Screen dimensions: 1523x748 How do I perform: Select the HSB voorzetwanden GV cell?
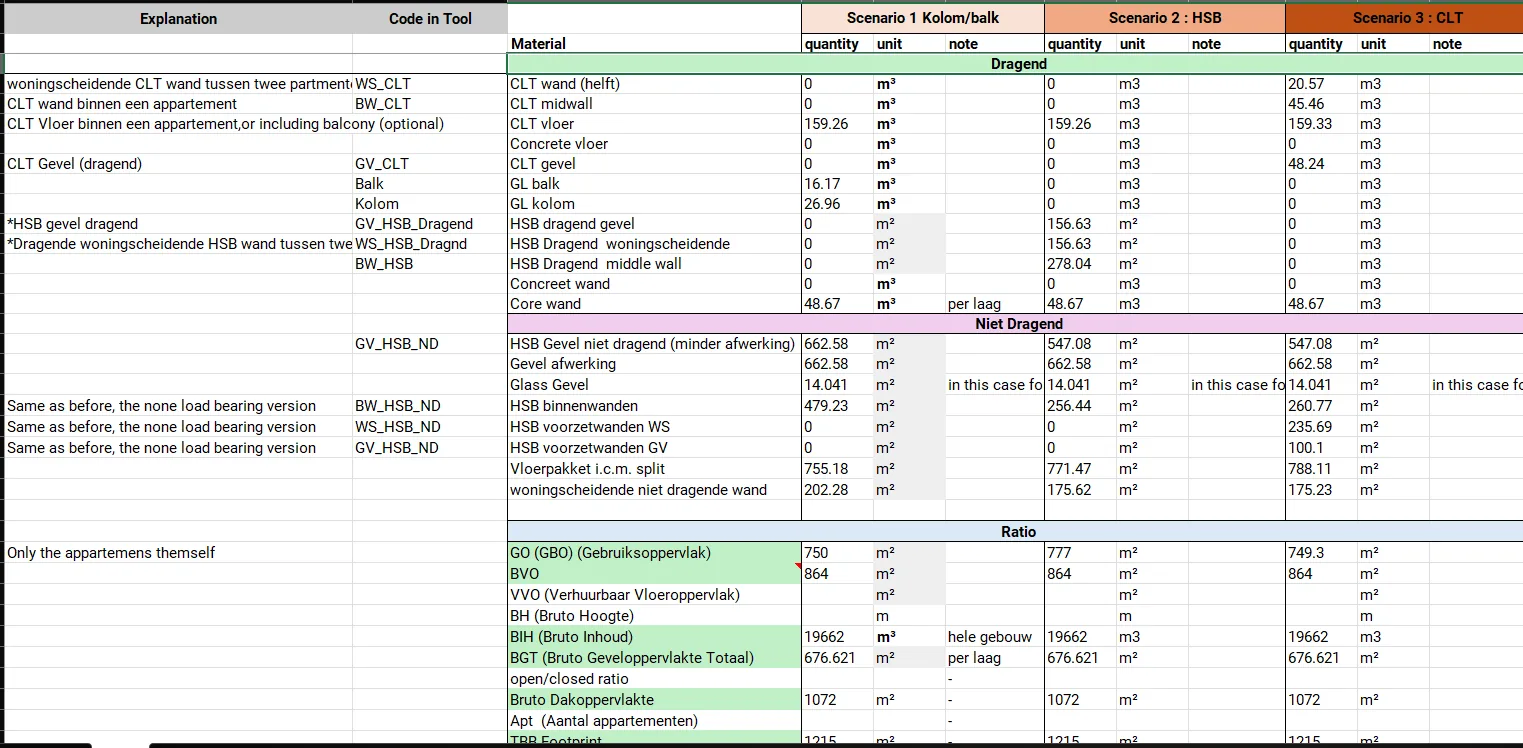tap(654, 448)
